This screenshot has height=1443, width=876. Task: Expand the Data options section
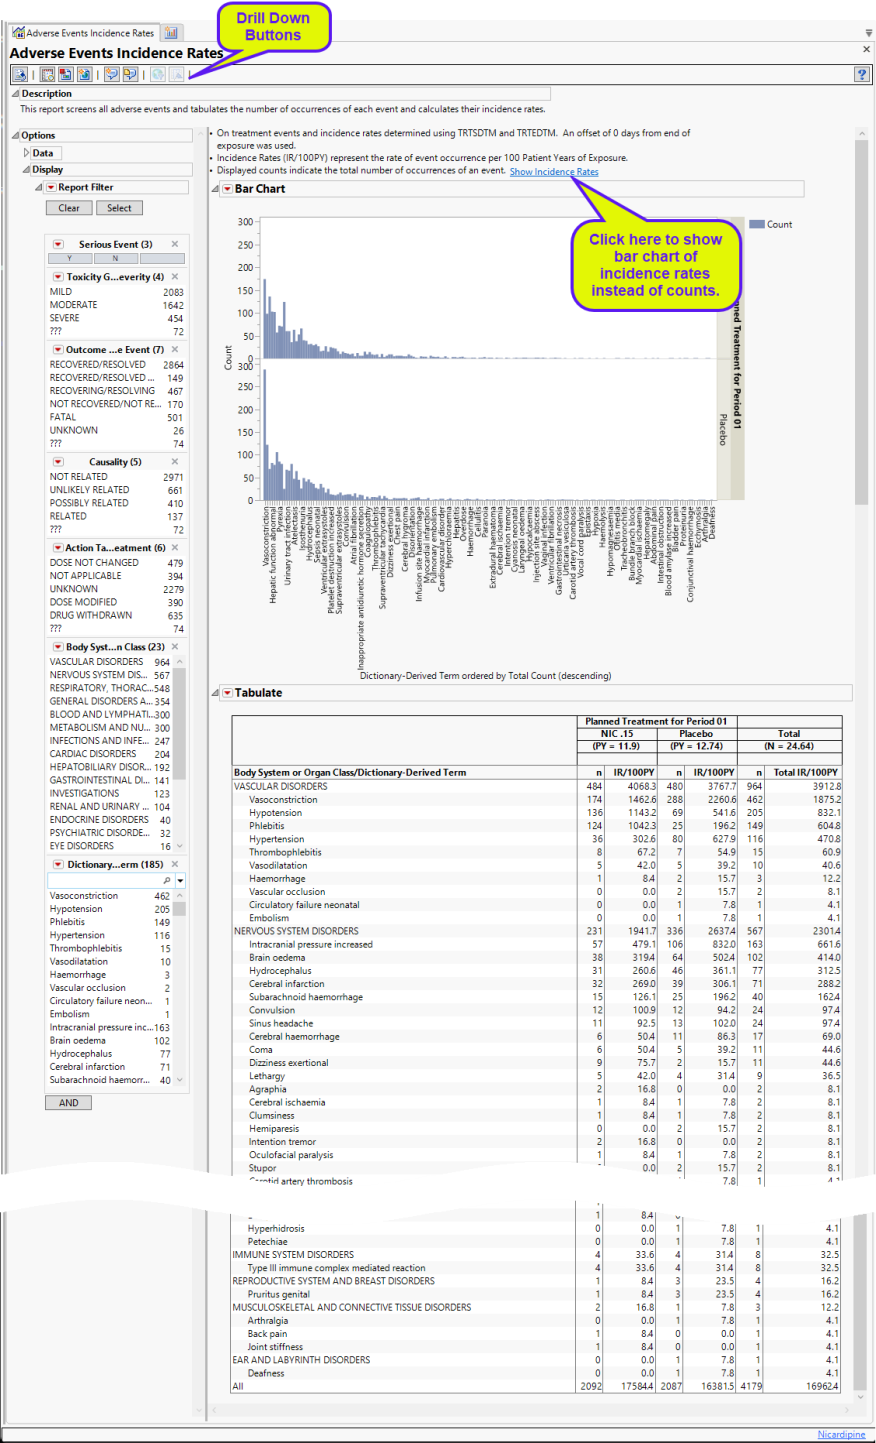pyautogui.click(x=27, y=153)
